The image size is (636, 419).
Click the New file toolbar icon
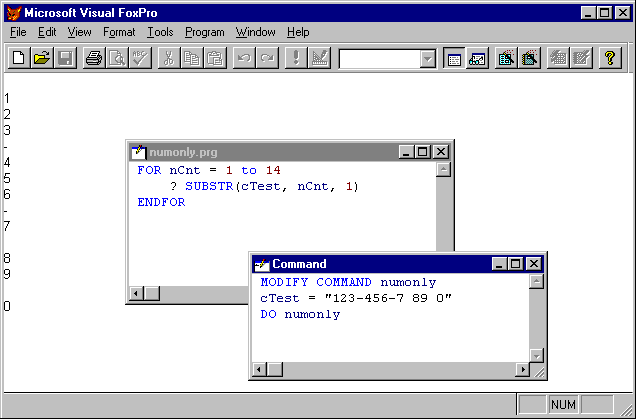tap(19, 58)
